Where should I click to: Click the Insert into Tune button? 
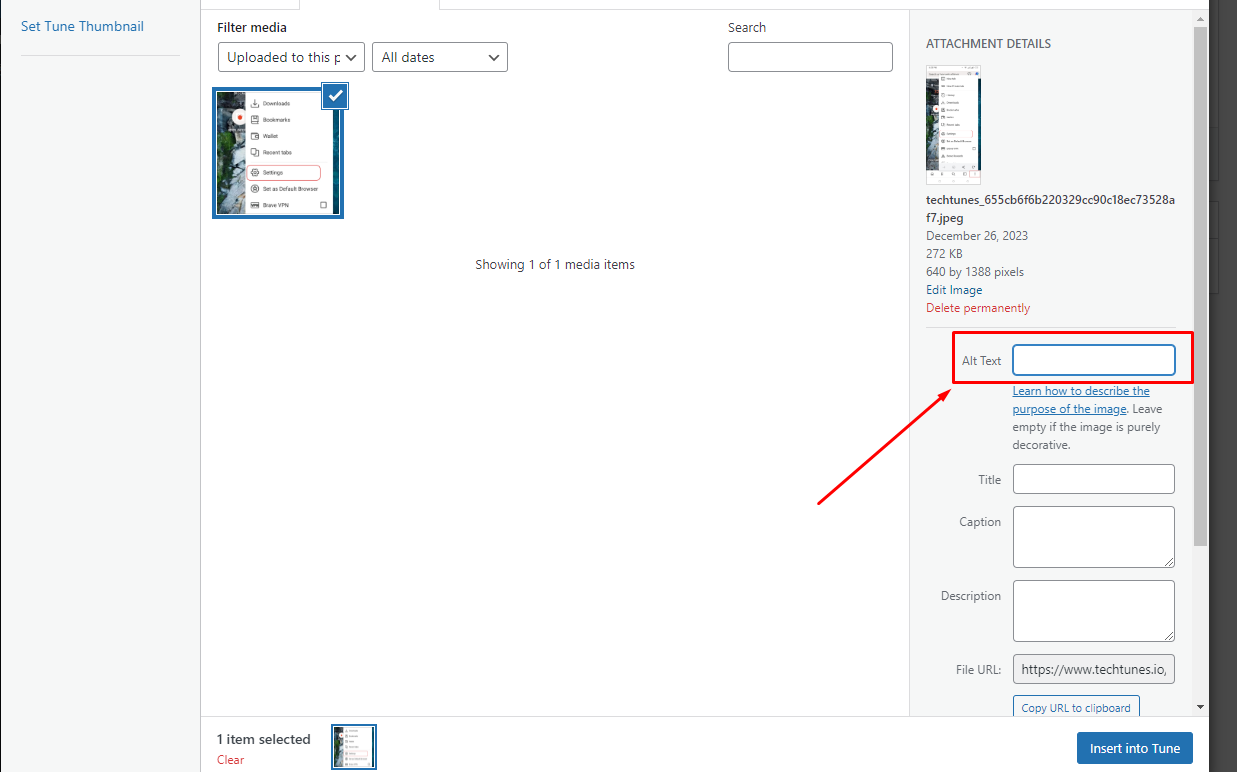[1135, 748]
